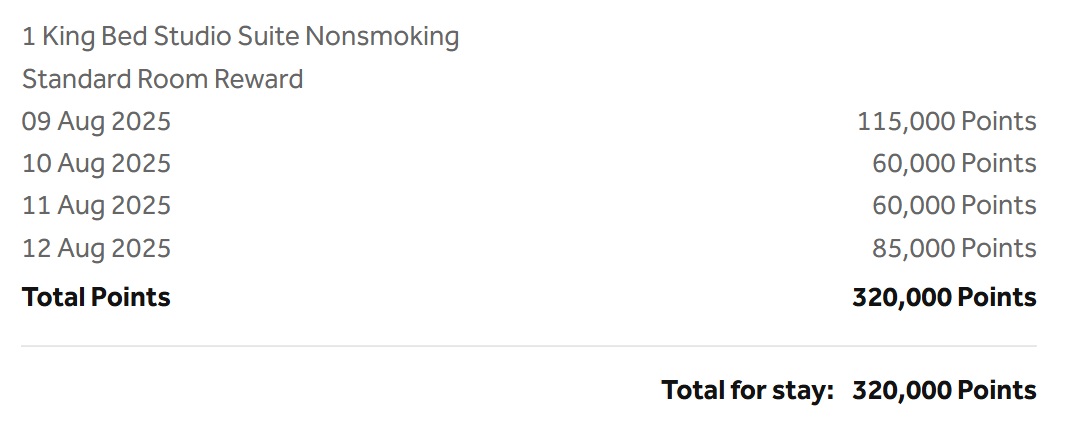Click the word 'Reward' in the rate name

tap(259, 79)
